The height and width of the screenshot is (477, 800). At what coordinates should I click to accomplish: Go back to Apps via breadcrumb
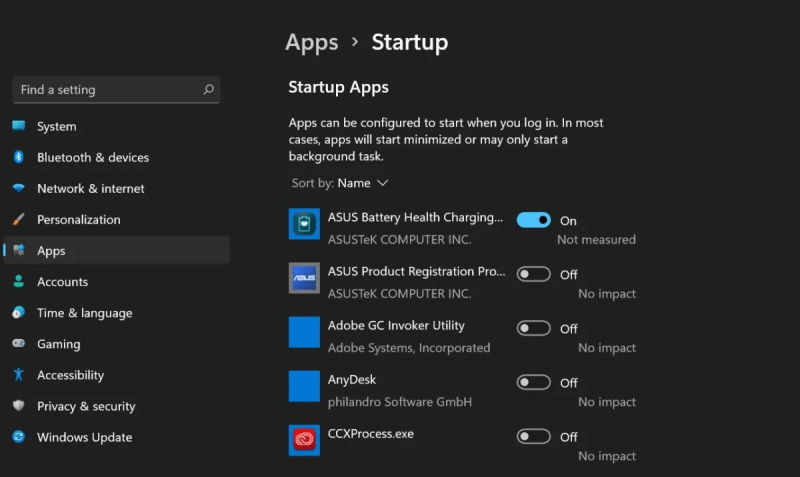pyautogui.click(x=312, y=43)
